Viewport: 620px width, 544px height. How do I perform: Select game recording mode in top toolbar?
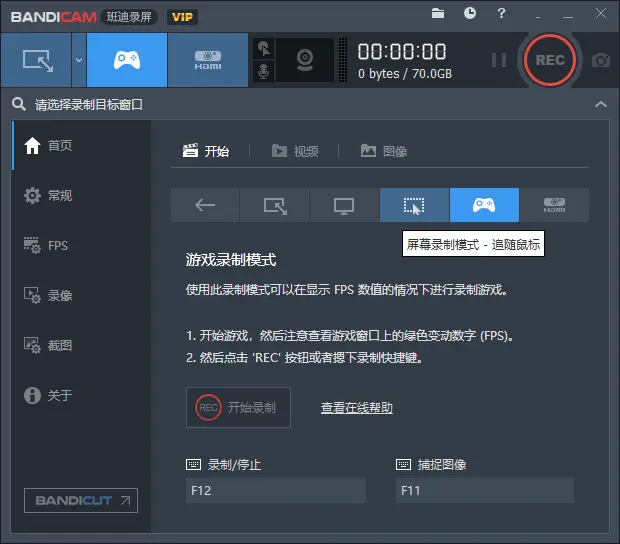tap(127, 60)
